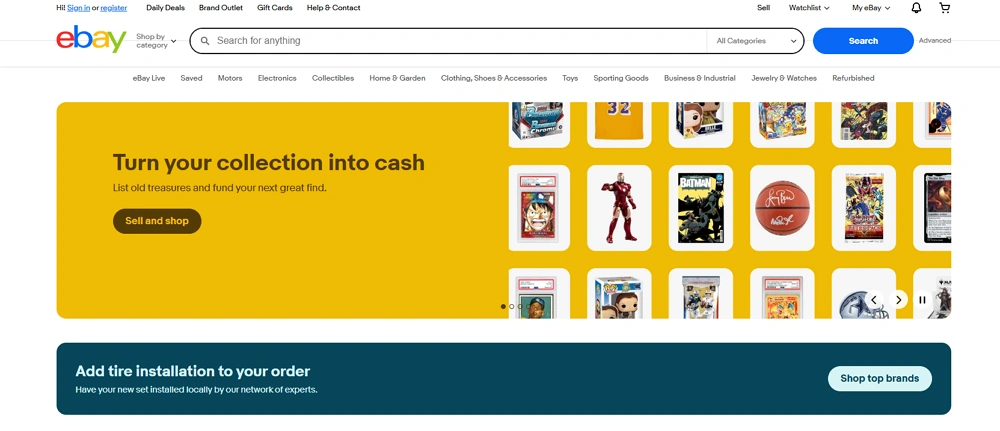Click the Sell and shop button

pos(157,221)
